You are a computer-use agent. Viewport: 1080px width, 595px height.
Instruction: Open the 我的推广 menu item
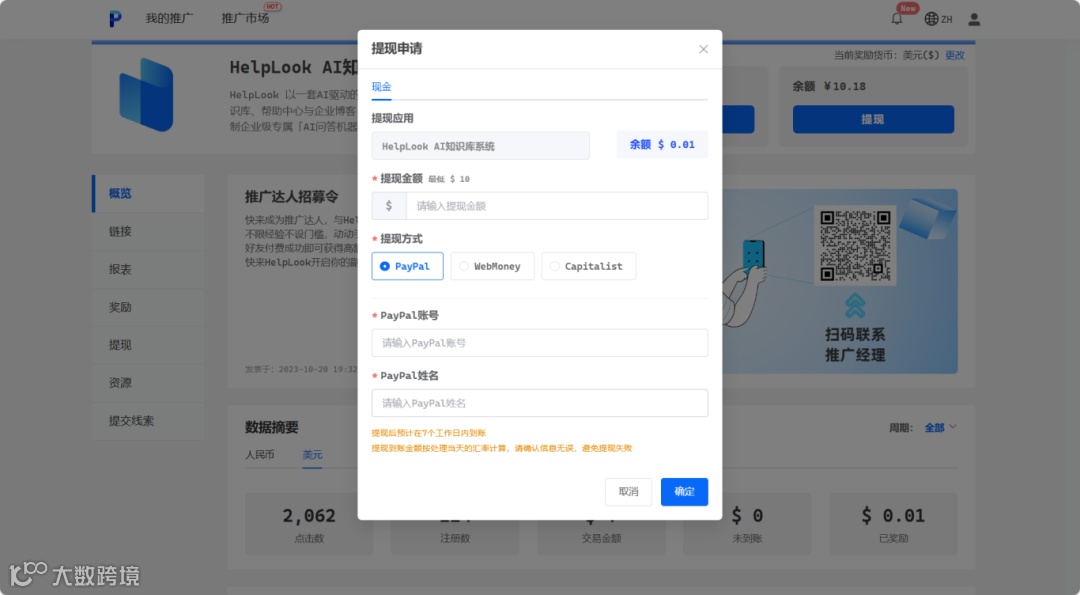(x=168, y=18)
